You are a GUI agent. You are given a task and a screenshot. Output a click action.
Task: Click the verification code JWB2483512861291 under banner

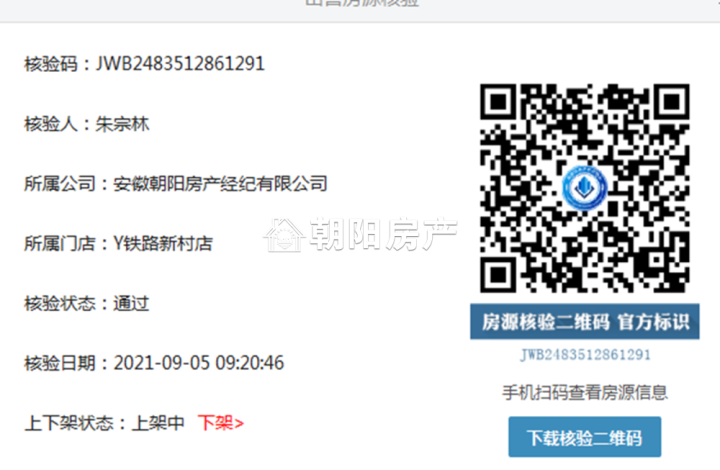click(585, 355)
